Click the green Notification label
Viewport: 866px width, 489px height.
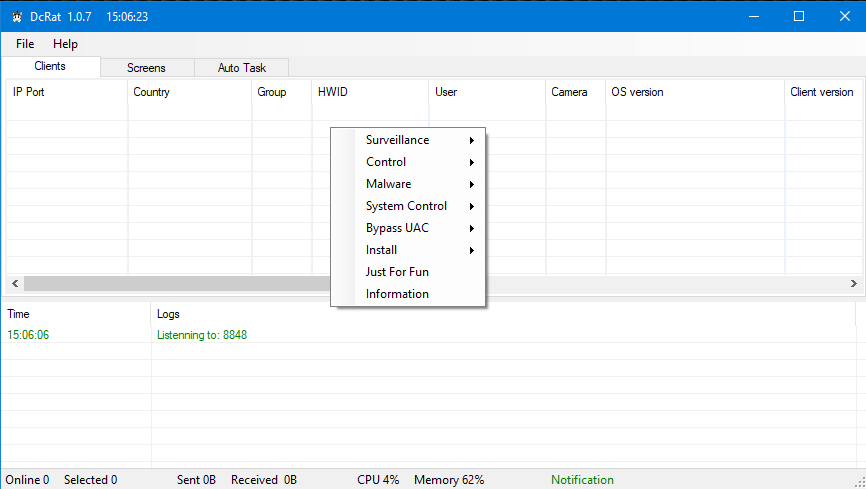point(582,480)
